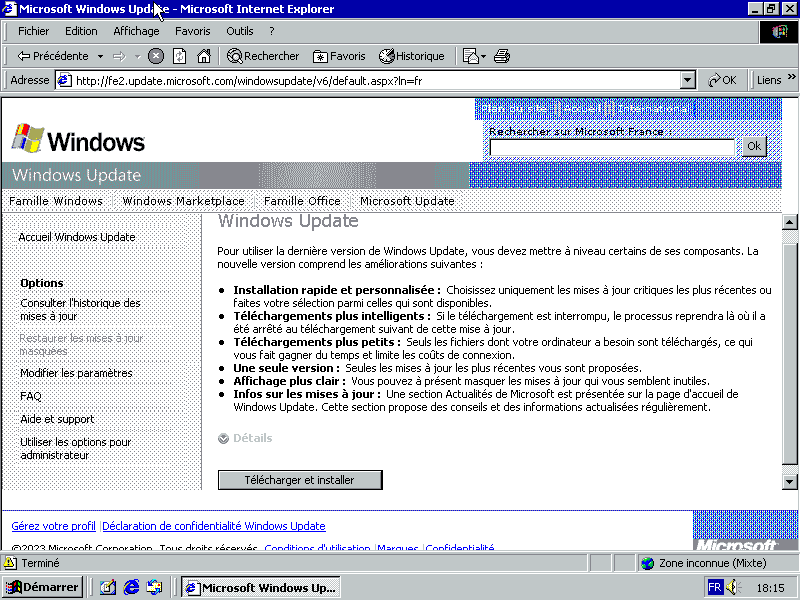The image size is (800, 600).
Task: Click the Show Desktop quick launch icon
Action: [x=108, y=588]
